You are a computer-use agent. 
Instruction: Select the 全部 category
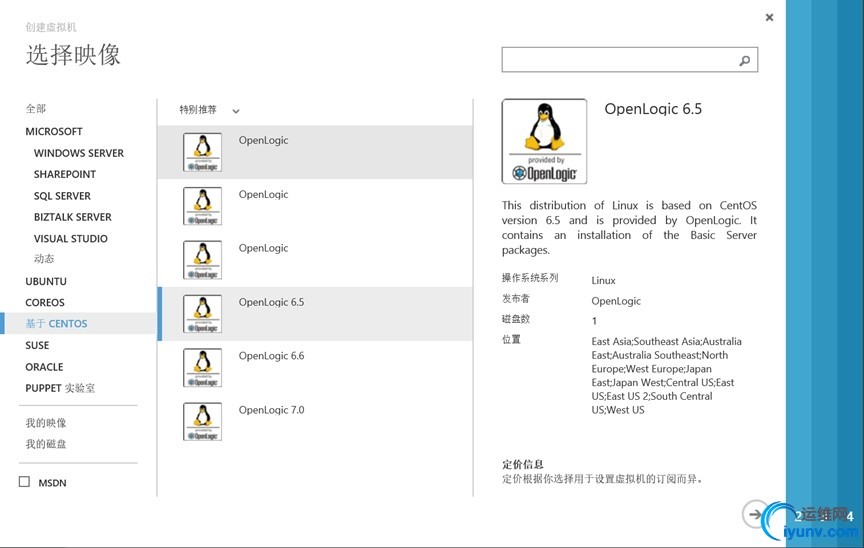coord(36,108)
